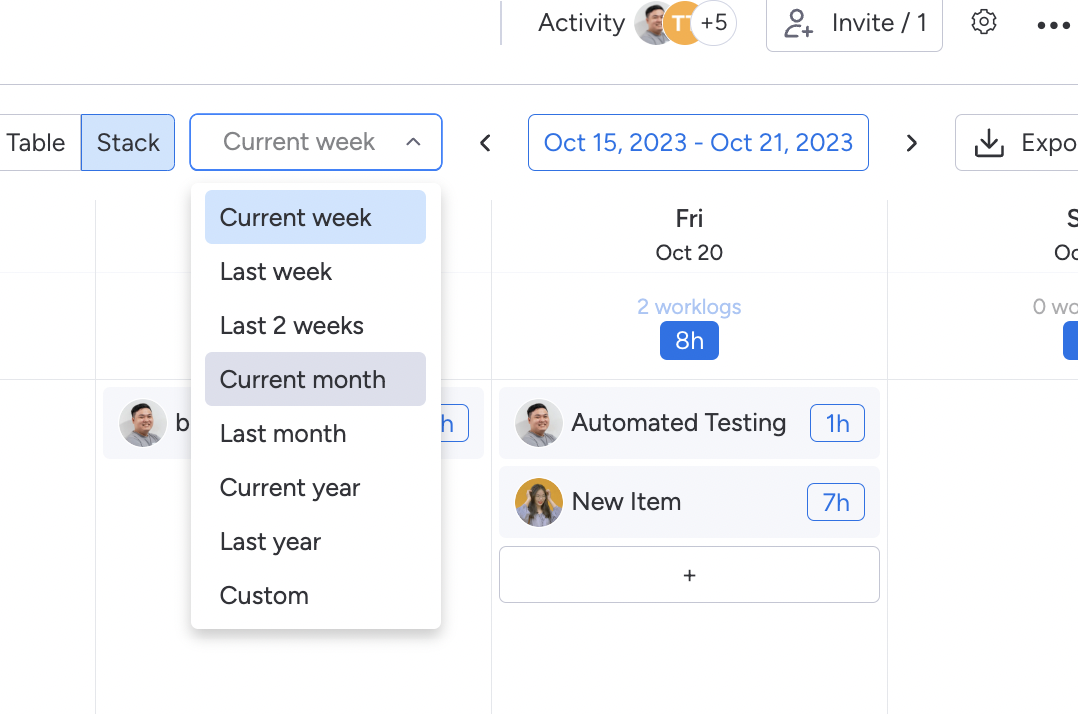
Task: Switch to Table view
Action: [36, 143]
